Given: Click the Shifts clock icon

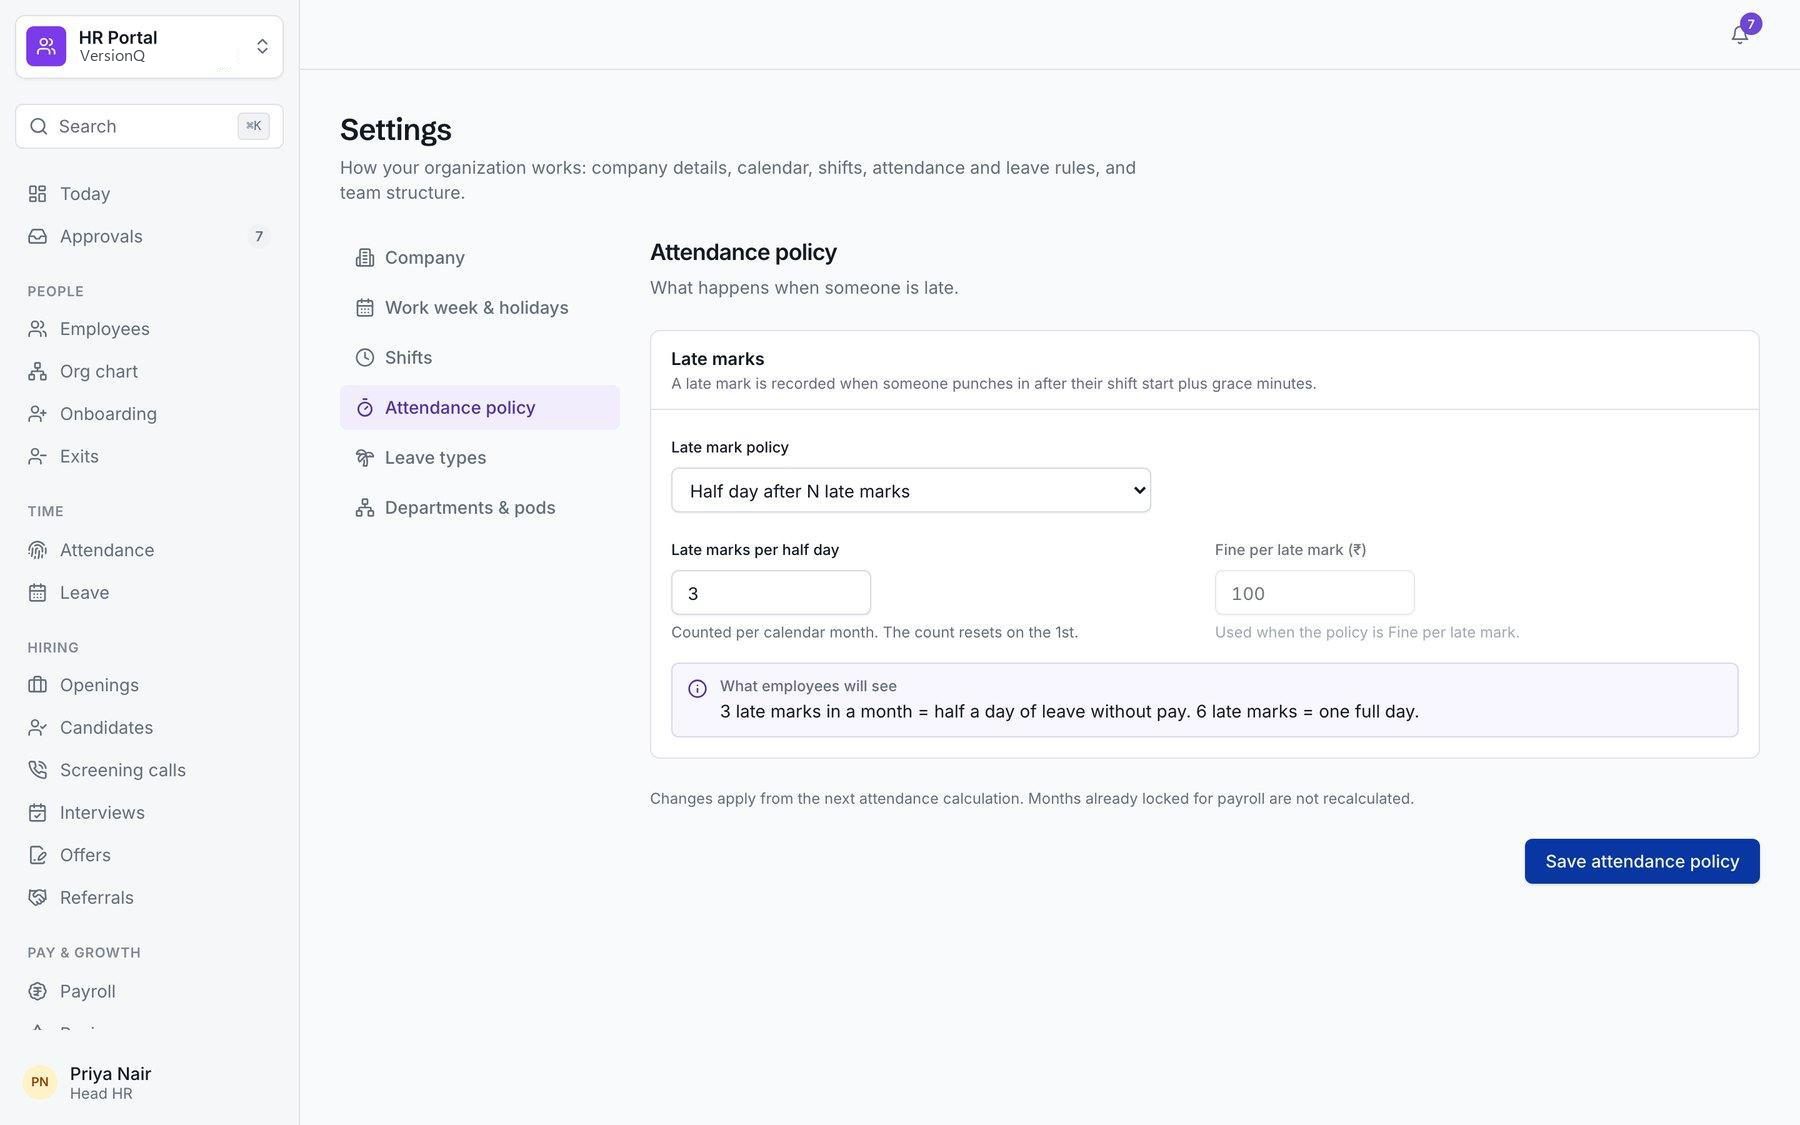Looking at the screenshot, I should tap(365, 358).
